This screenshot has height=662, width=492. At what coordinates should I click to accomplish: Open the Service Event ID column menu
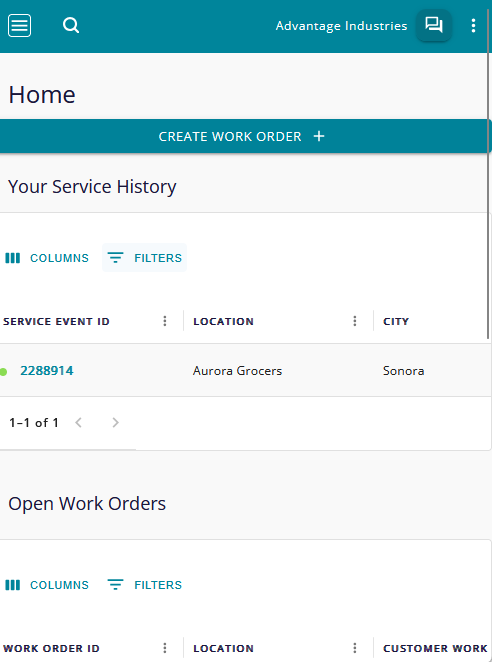[x=165, y=321]
